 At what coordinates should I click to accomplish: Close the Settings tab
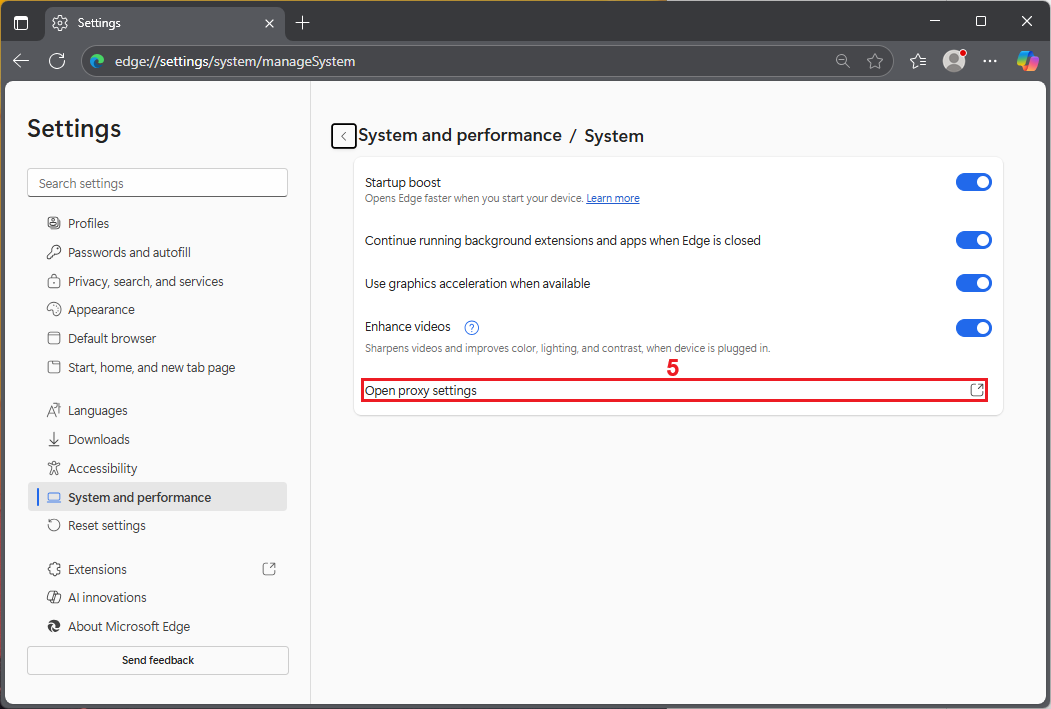(x=269, y=23)
